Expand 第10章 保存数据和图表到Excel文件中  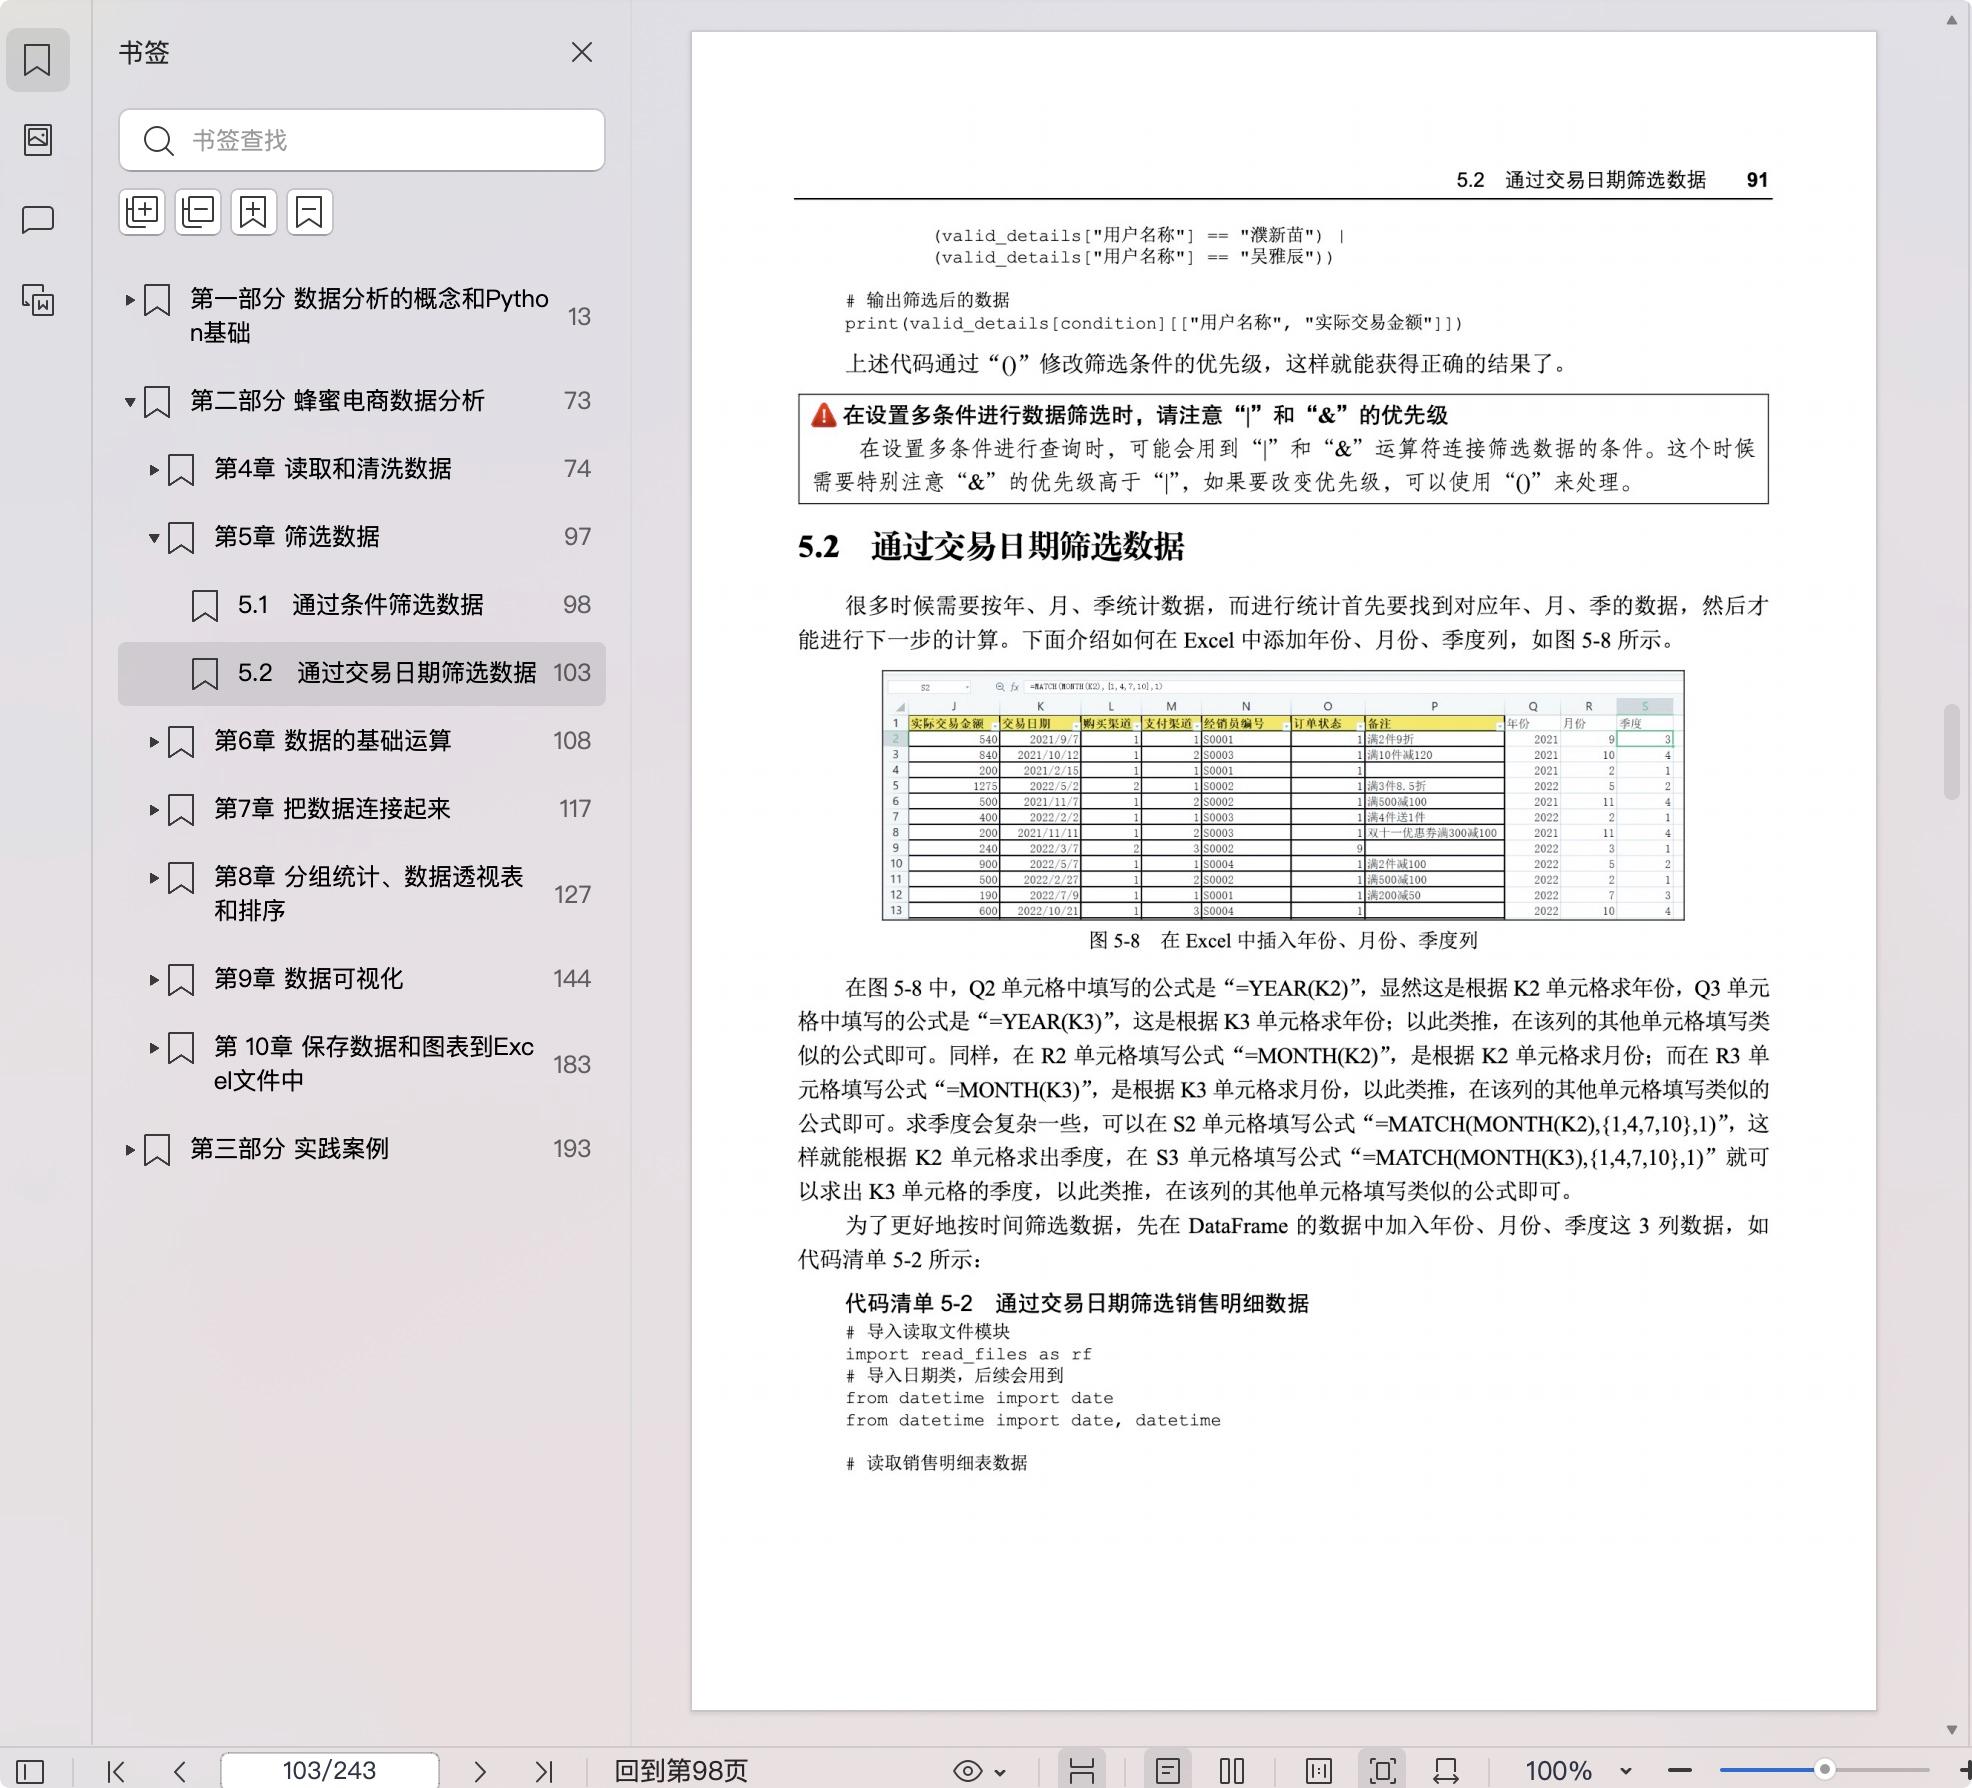[x=153, y=1047]
